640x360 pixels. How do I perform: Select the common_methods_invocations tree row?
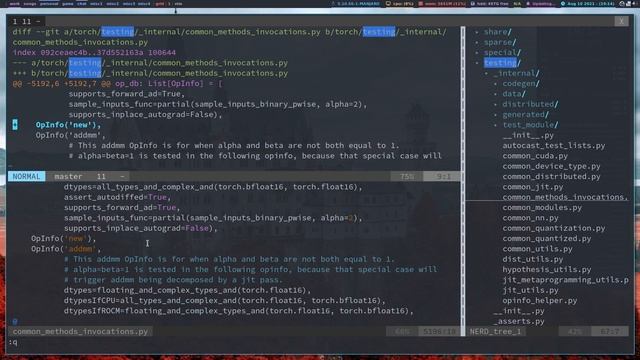pos(565,197)
